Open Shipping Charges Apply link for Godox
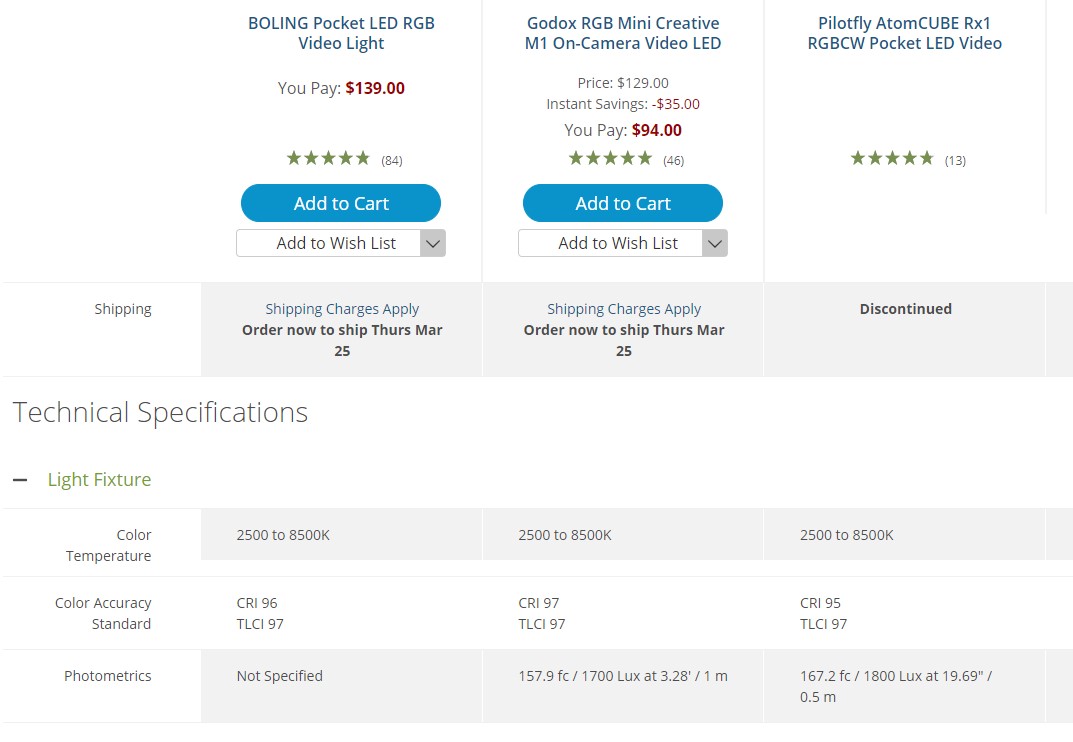The image size is (1073, 742). 624,309
